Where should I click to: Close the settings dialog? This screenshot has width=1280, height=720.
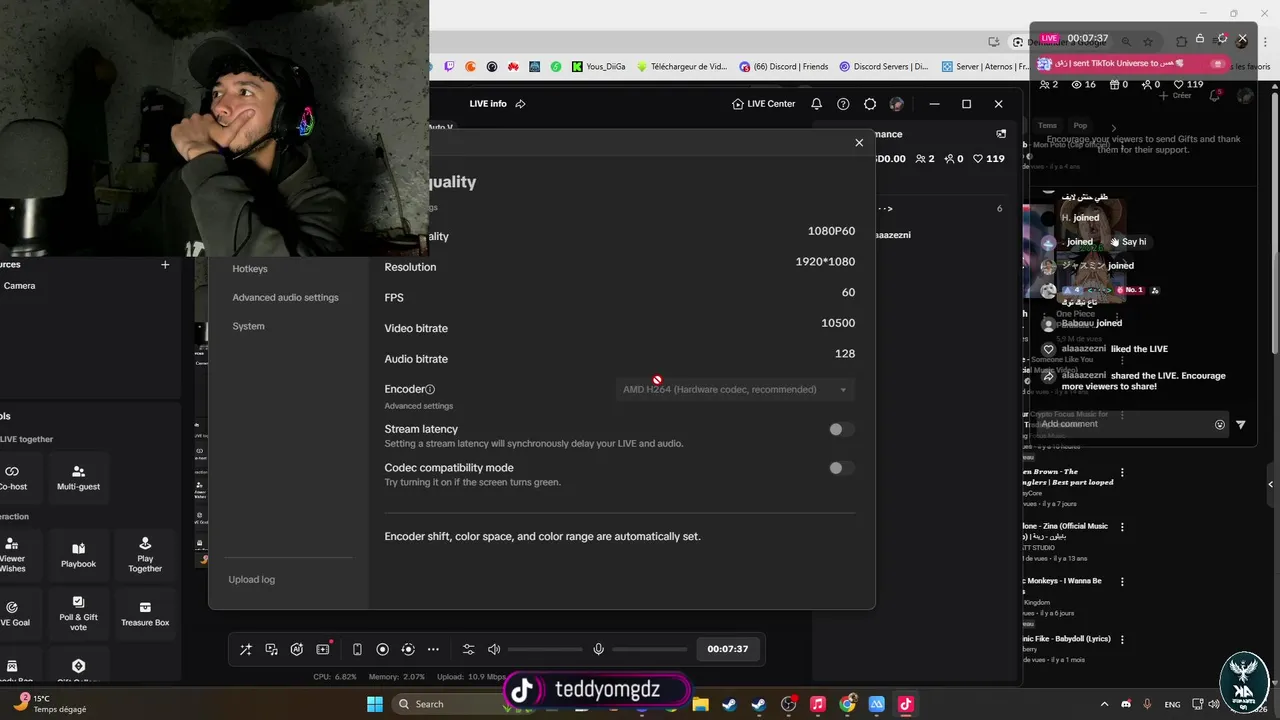pos(859,143)
